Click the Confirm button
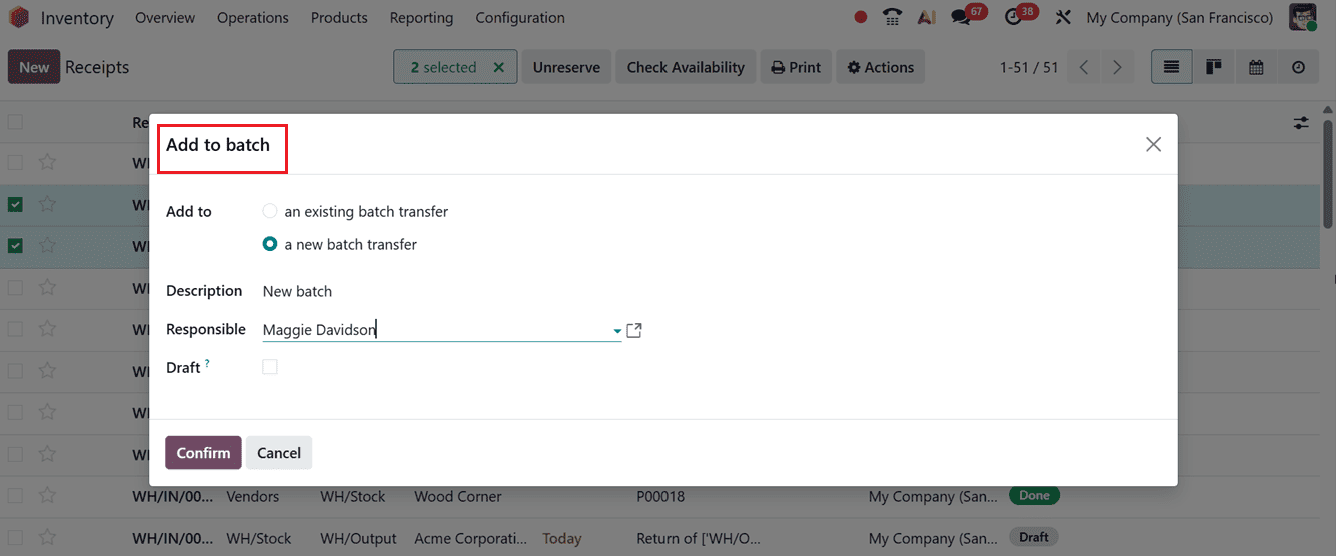 203,453
